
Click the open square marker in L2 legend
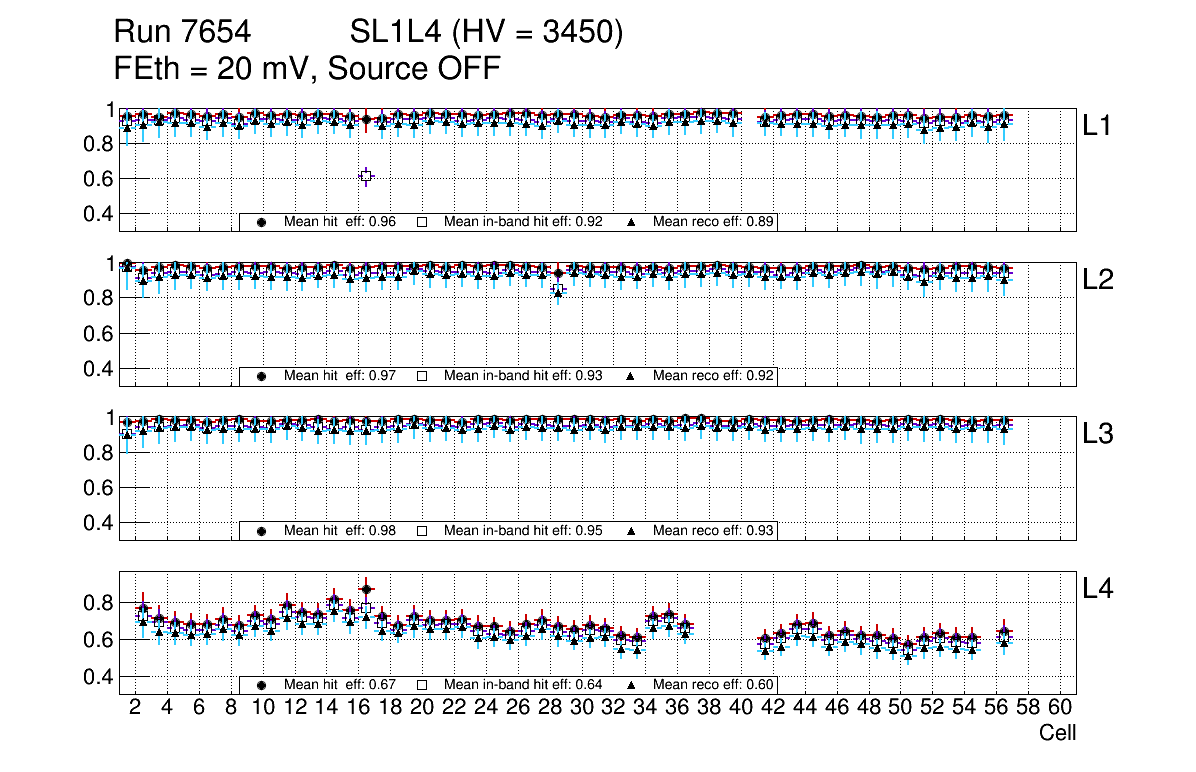(422, 377)
